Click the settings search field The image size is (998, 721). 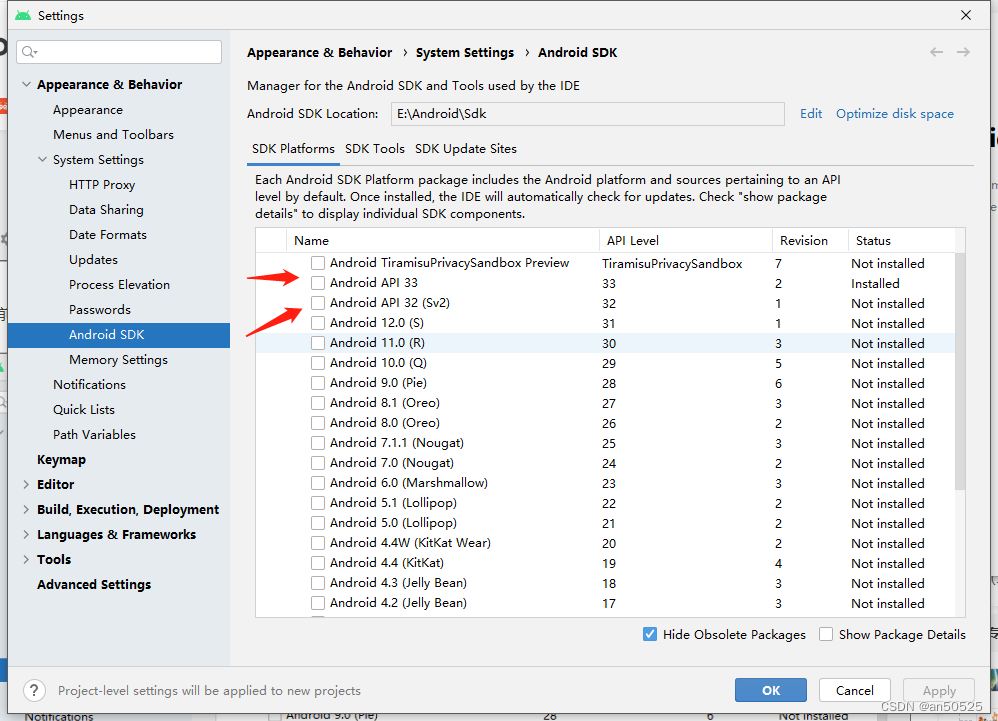tap(119, 52)
